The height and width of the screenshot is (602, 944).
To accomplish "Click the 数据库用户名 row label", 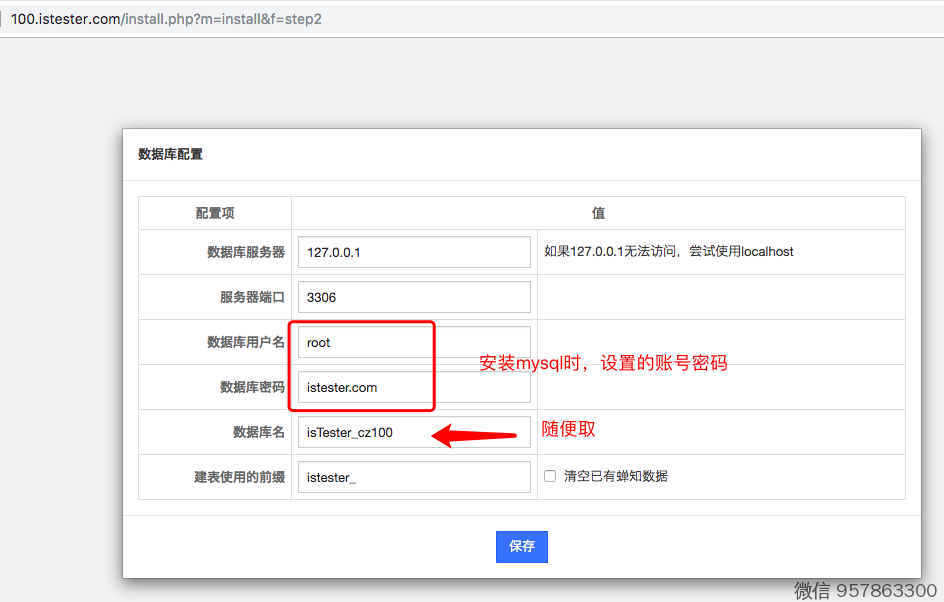I will pyautogui.click(x=246, y=342).
